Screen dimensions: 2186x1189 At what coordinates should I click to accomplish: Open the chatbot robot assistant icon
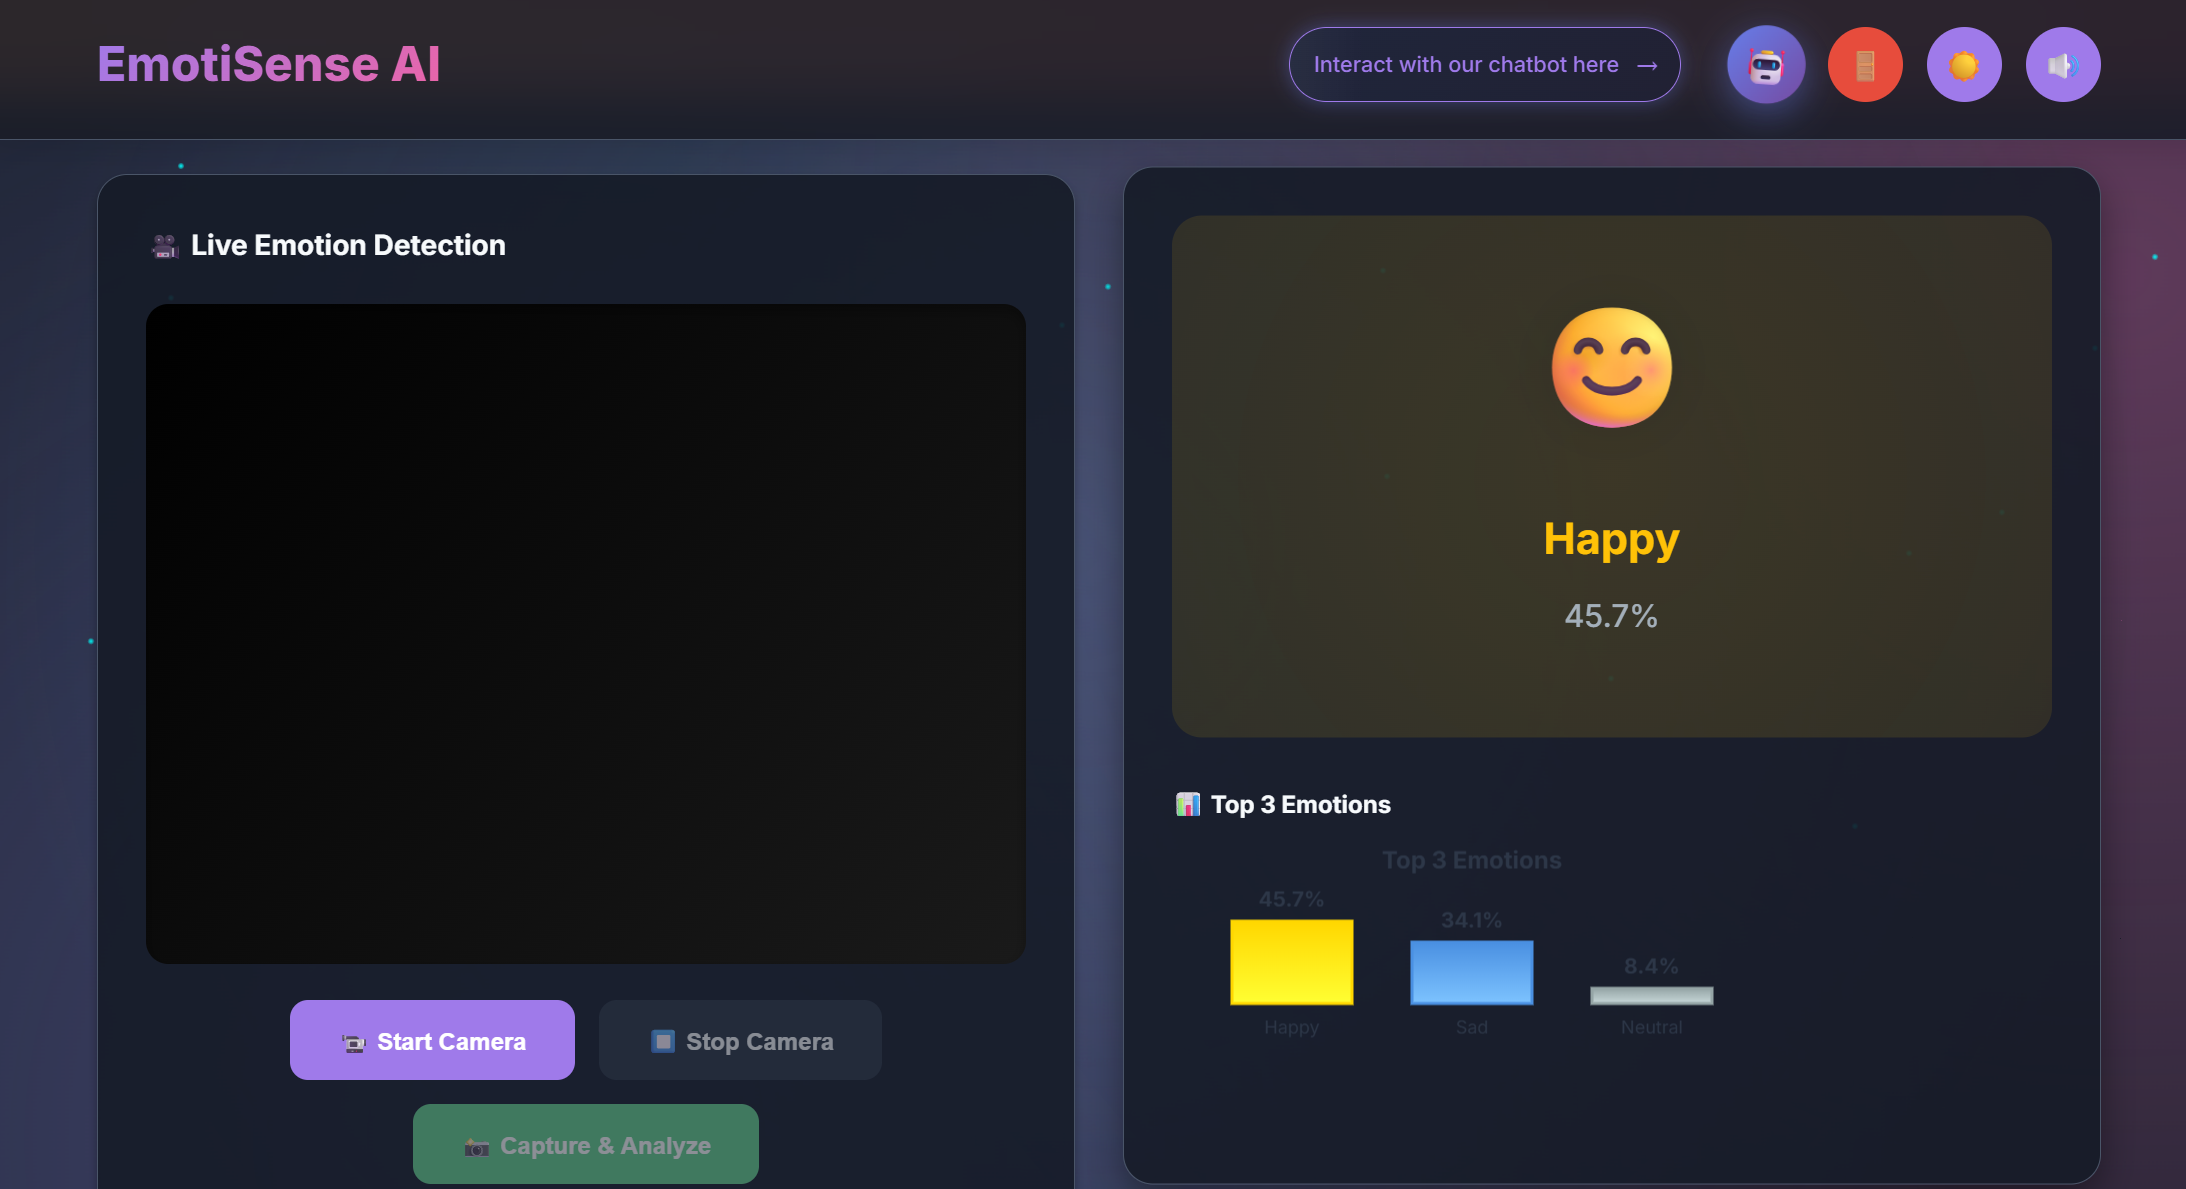1765,63
